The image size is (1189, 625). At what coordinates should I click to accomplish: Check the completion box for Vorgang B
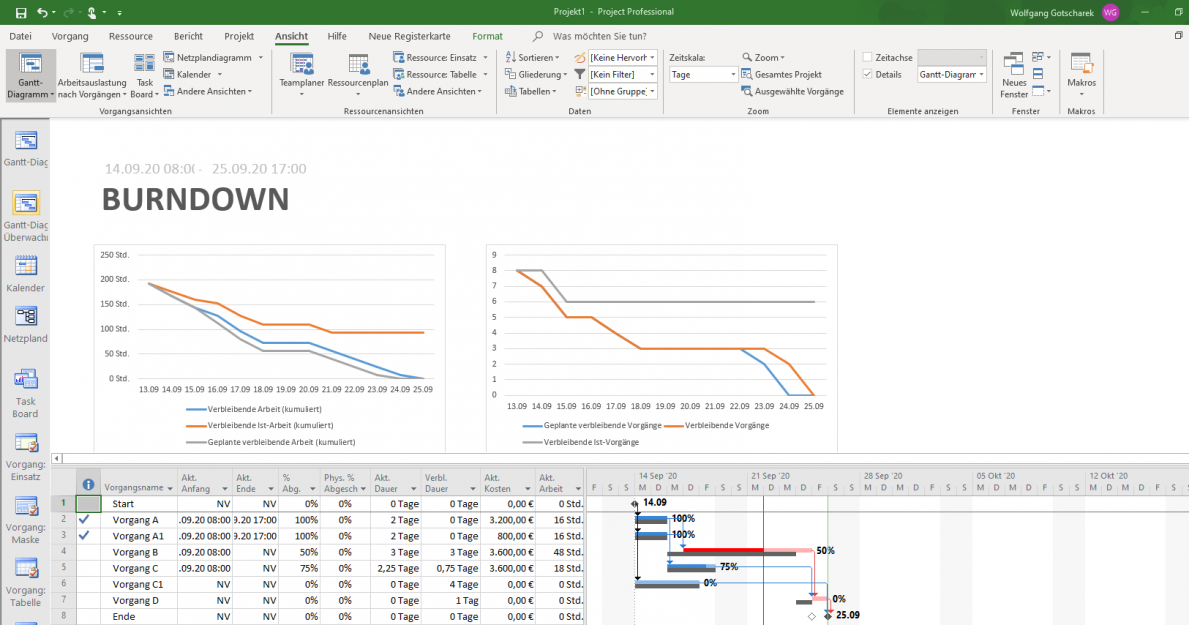pyautogui.click(x=85, y=551)
